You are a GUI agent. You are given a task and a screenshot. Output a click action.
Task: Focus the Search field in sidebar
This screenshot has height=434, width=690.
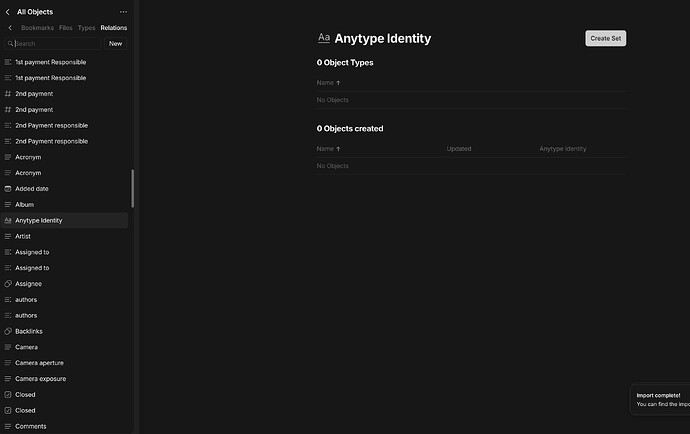coord(52,44)
